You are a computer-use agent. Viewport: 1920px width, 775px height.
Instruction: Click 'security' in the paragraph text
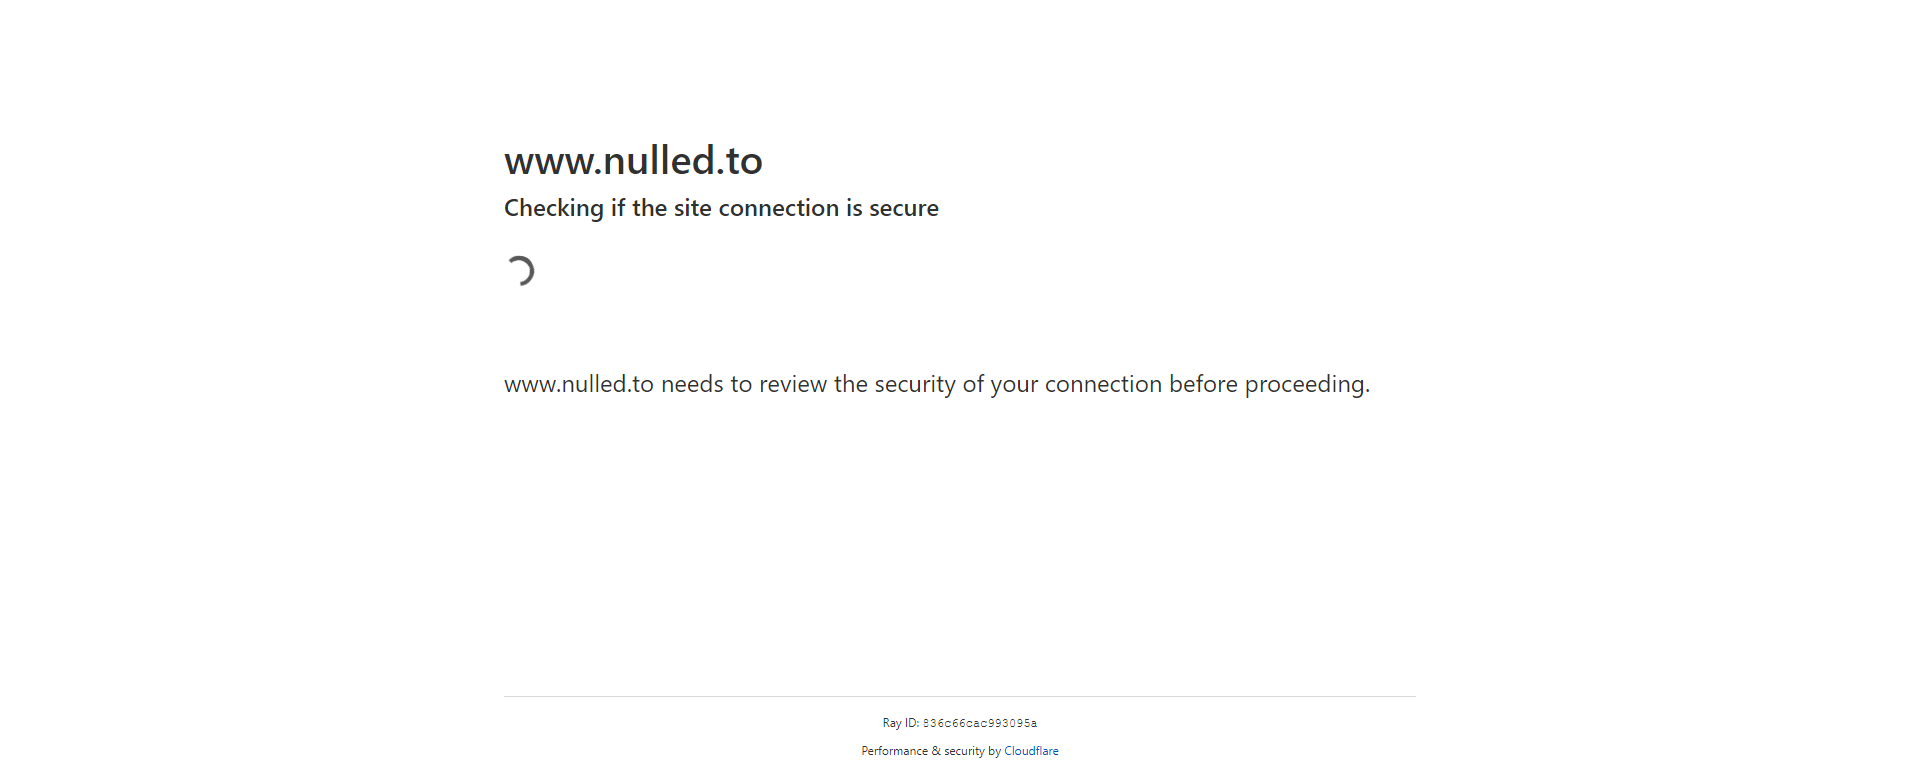915,385
